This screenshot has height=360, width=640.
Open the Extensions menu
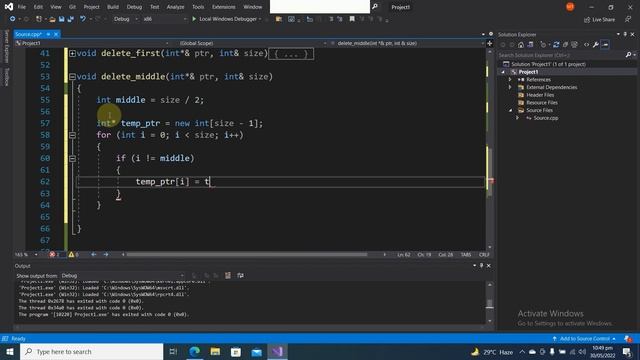224,7
